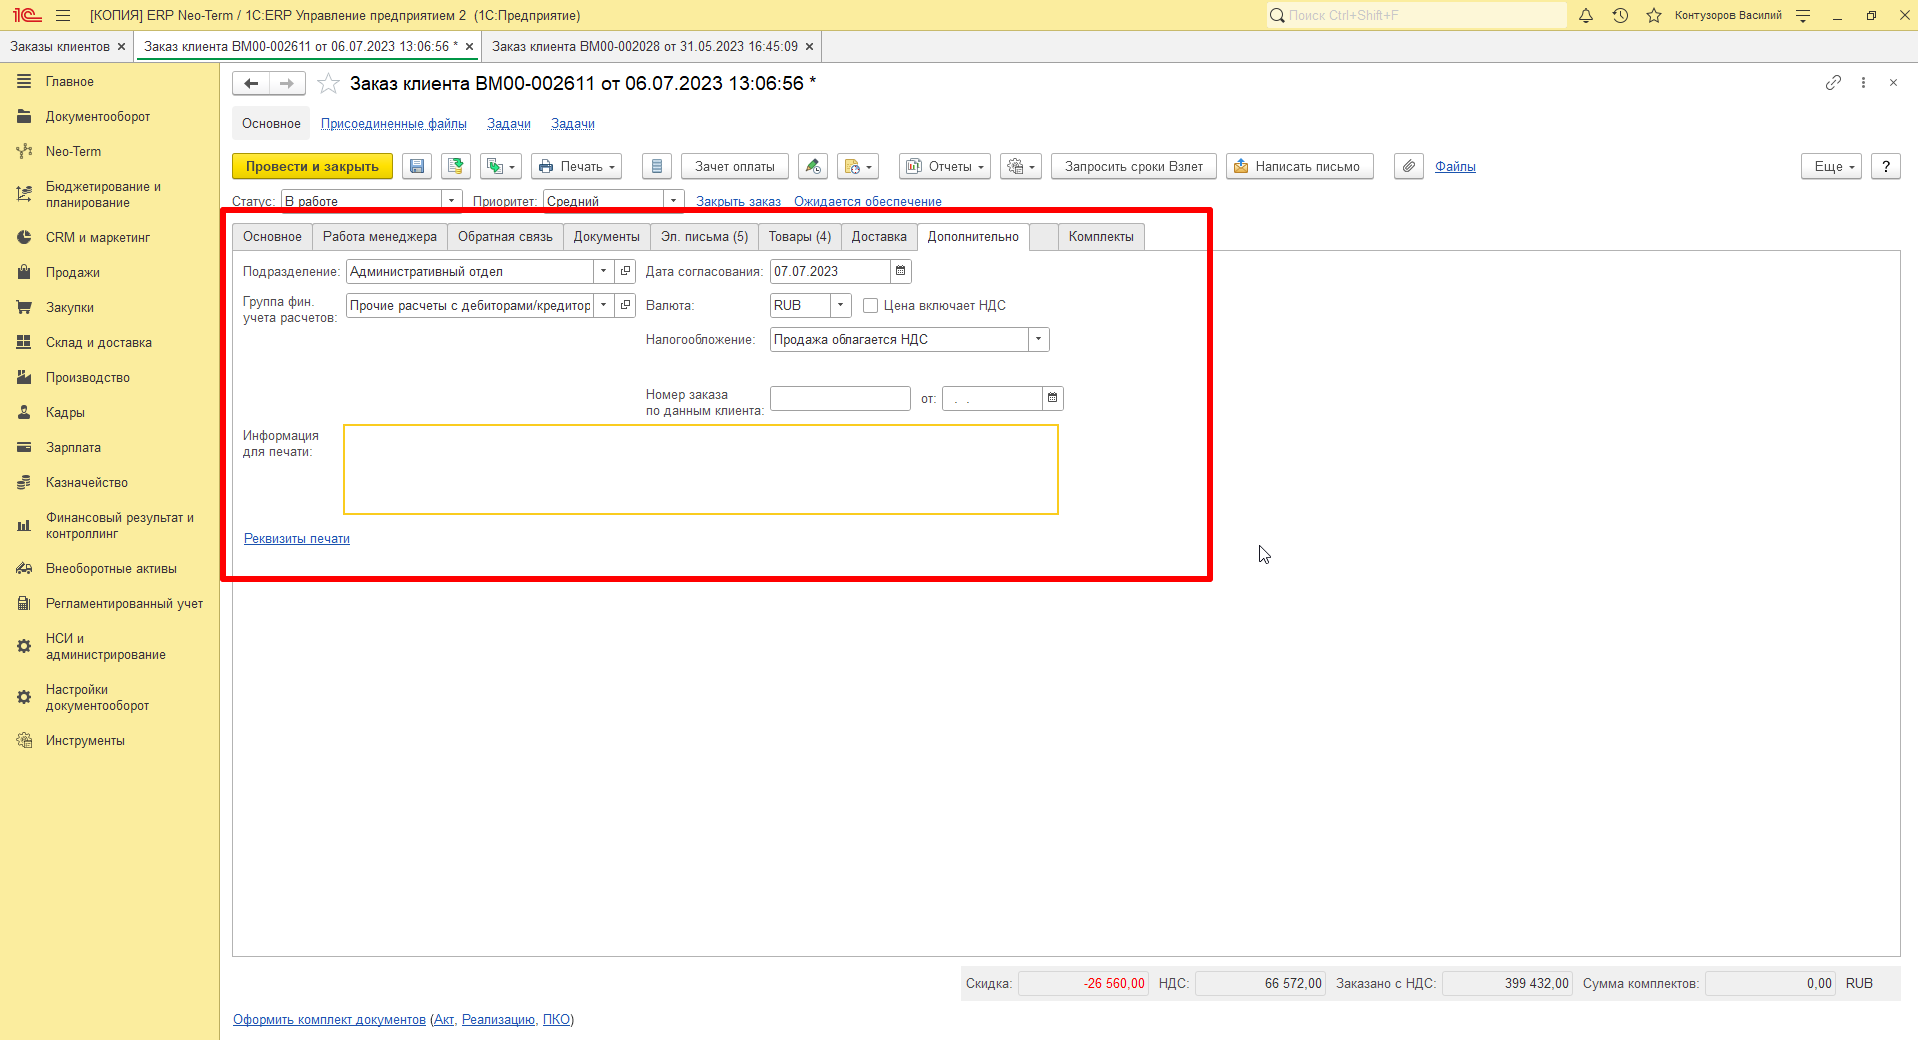Click Зачет оплаты button
This screenshot has height=1040, width=1918.
(735, 167)
